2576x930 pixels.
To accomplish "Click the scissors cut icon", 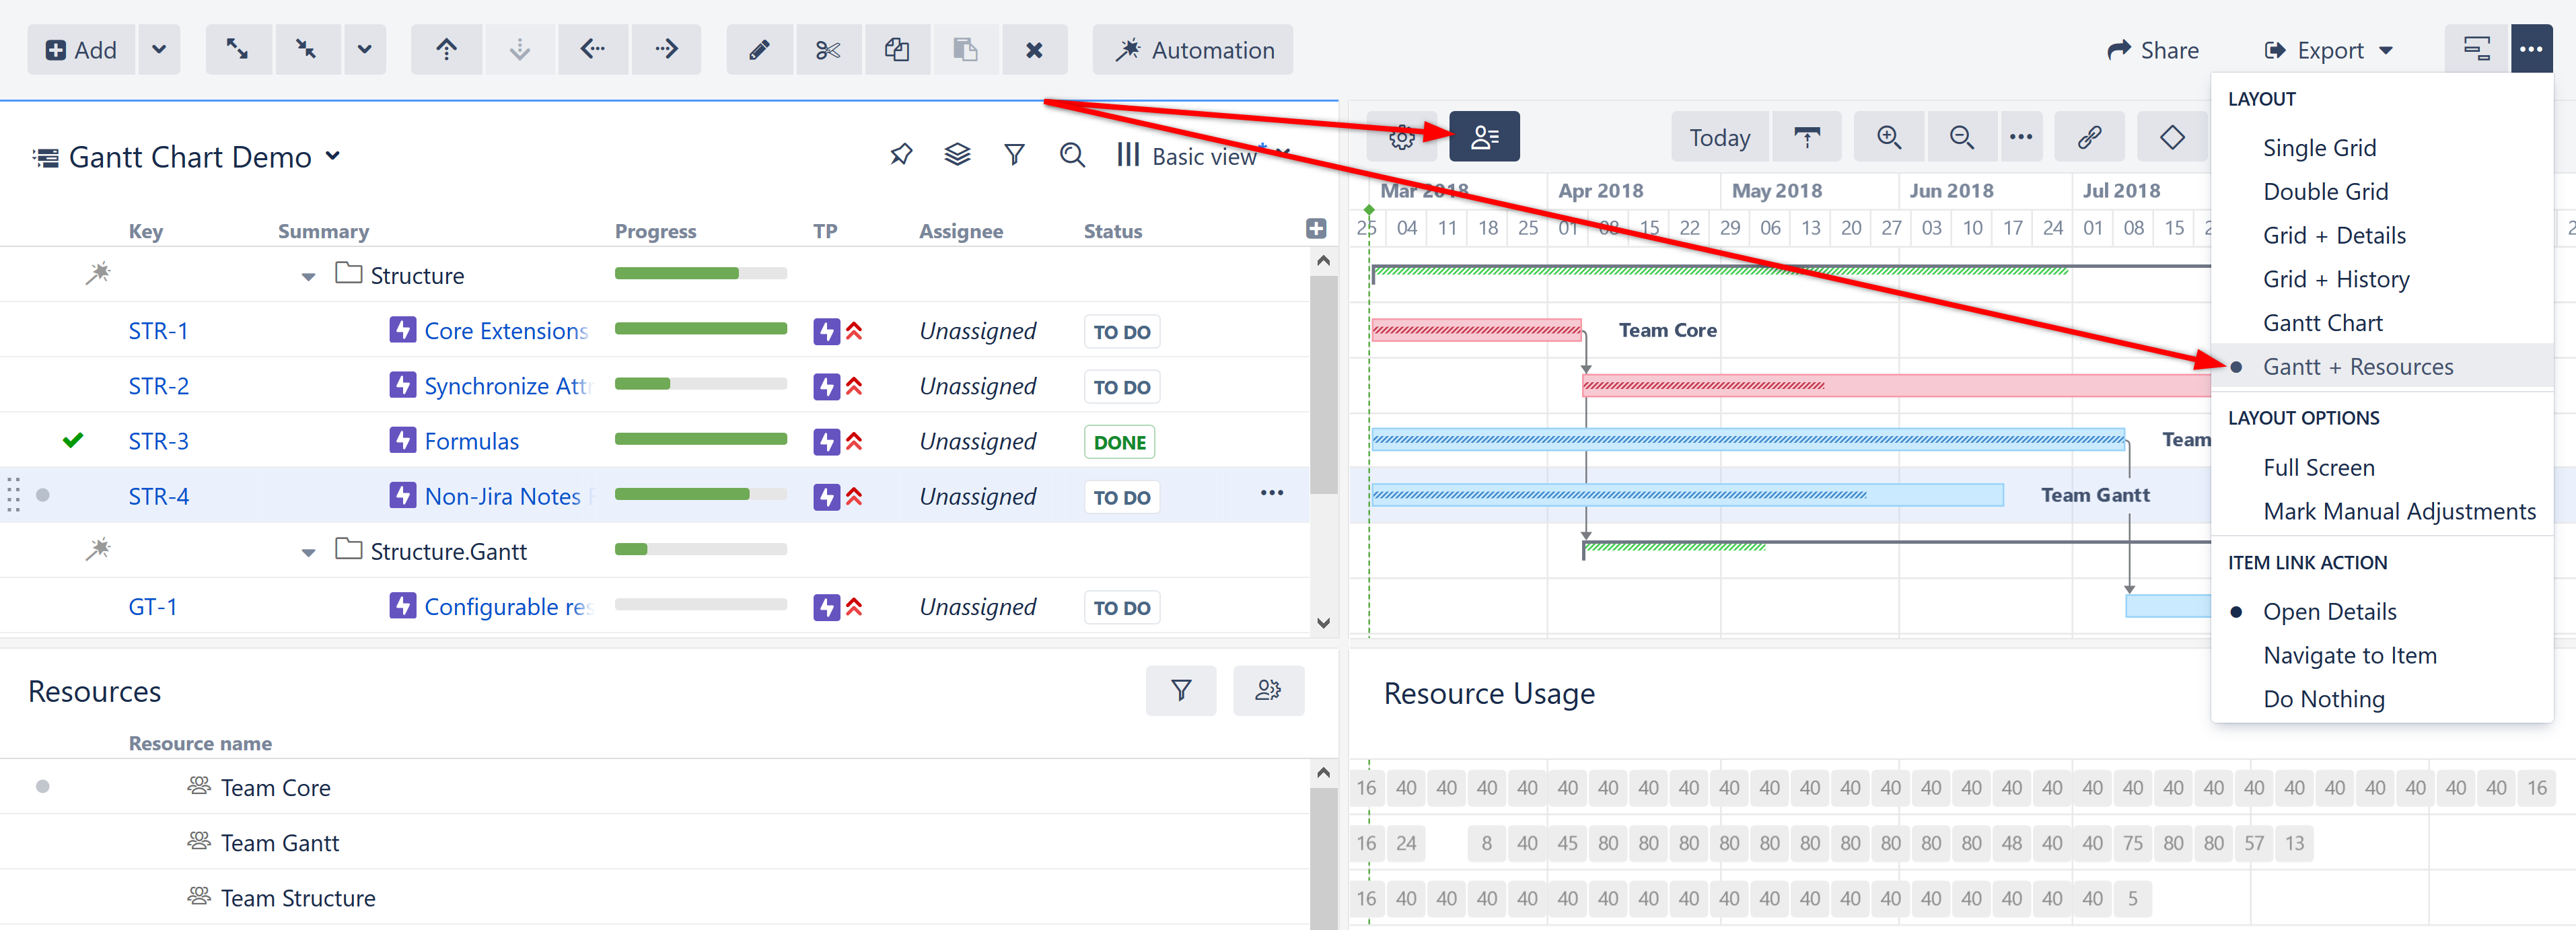I will pos(828,50).
